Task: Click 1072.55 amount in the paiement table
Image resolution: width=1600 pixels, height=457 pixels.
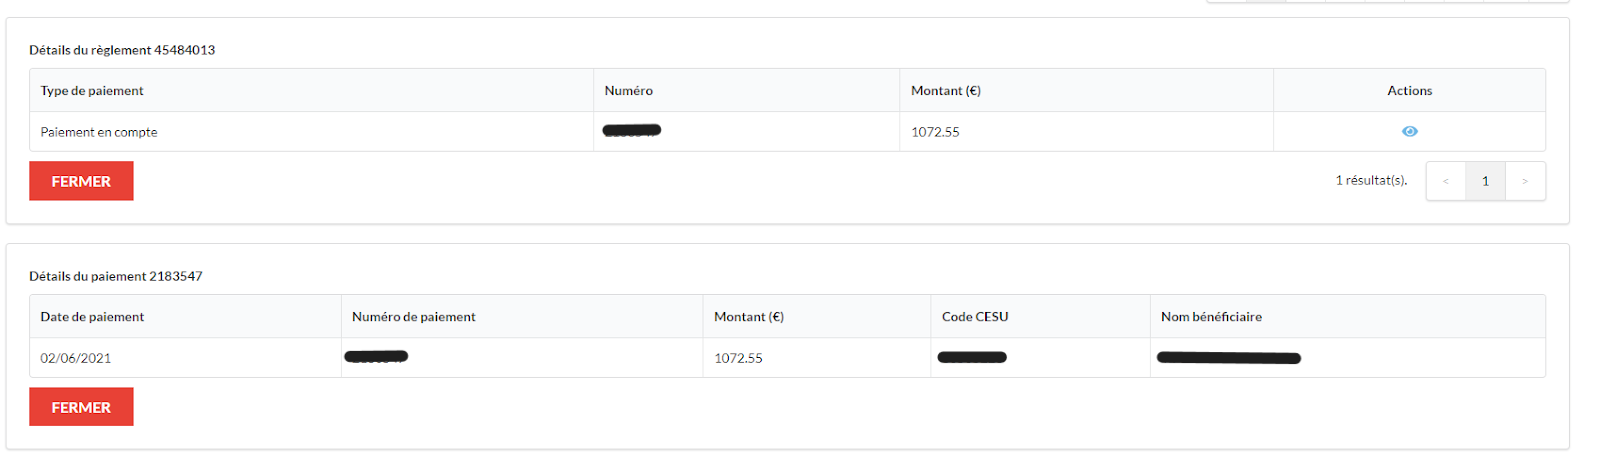Action: pos(738,358)
